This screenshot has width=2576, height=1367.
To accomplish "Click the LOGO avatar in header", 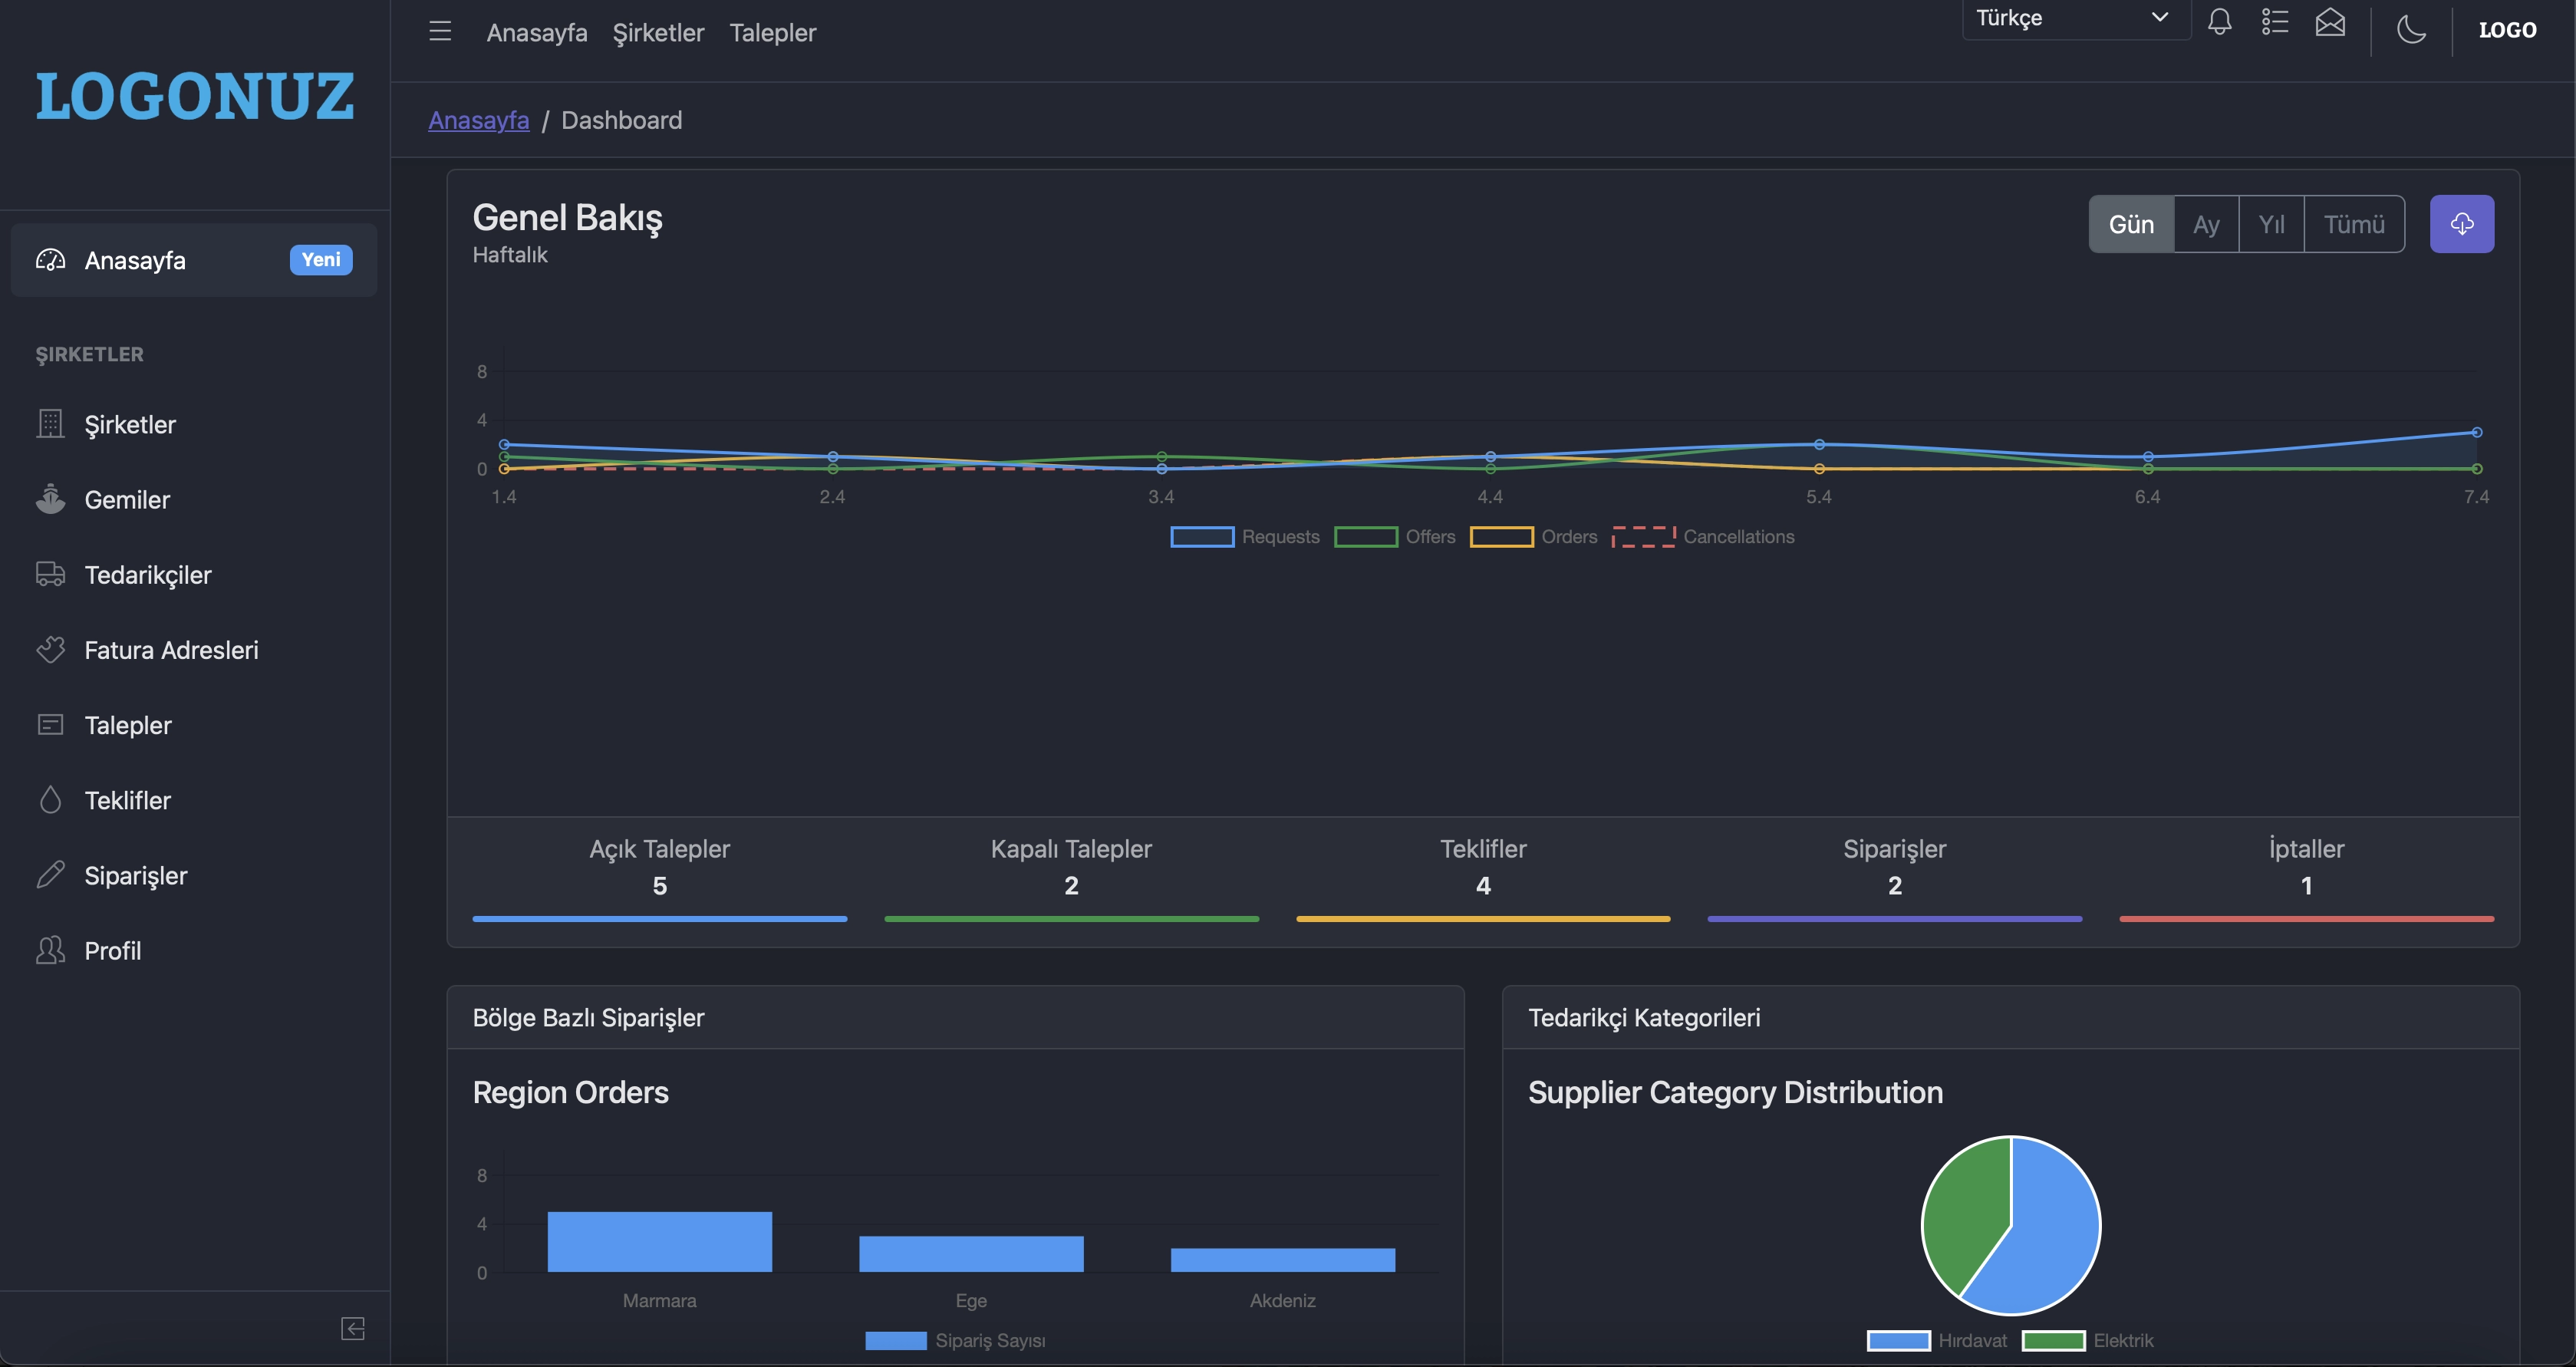I will point(2507,30).
